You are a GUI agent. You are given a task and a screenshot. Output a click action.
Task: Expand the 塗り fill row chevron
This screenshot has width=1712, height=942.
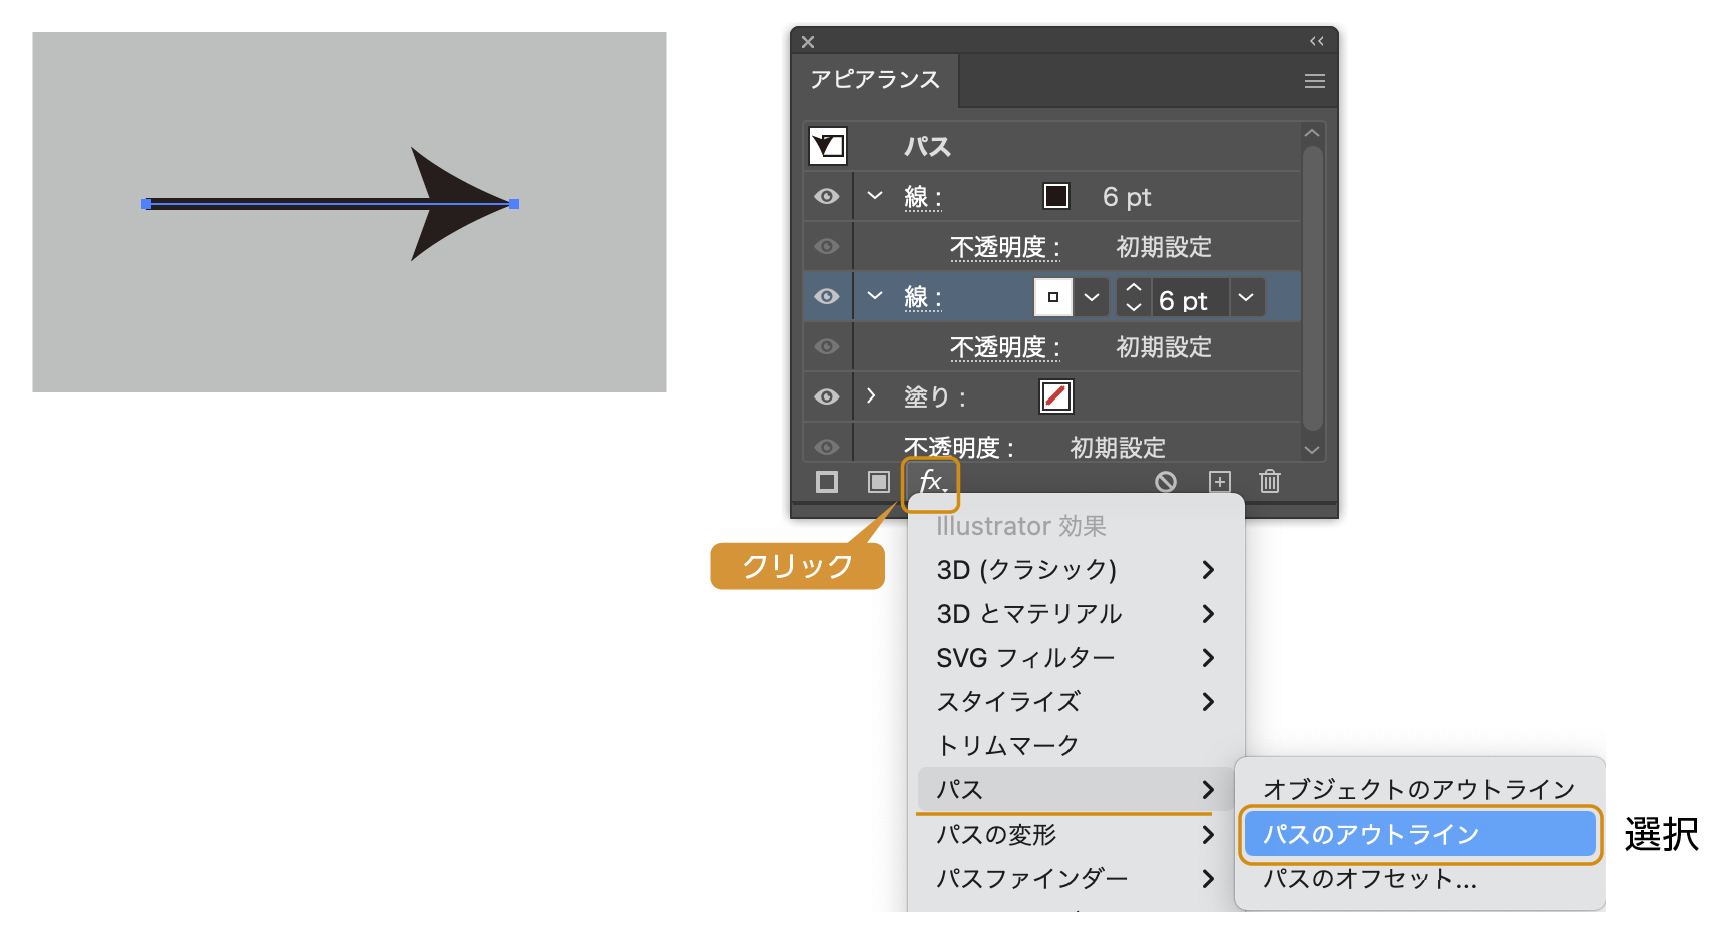871,396
